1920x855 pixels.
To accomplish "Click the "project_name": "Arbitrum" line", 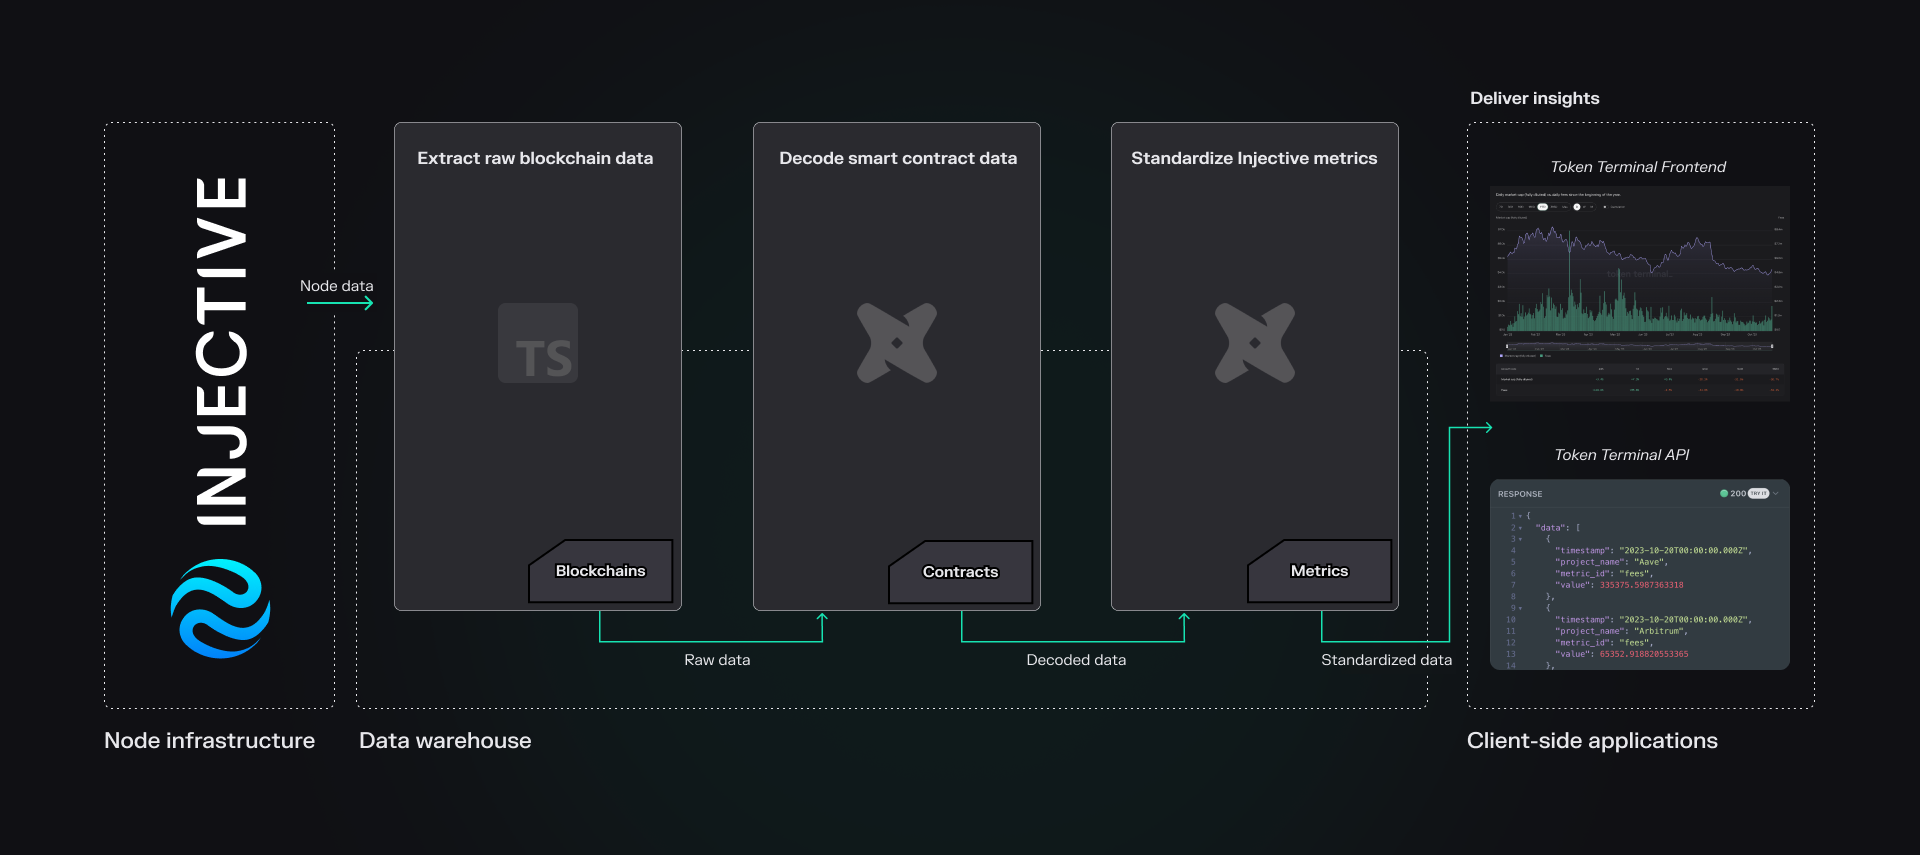I will tap(1621, 631).
